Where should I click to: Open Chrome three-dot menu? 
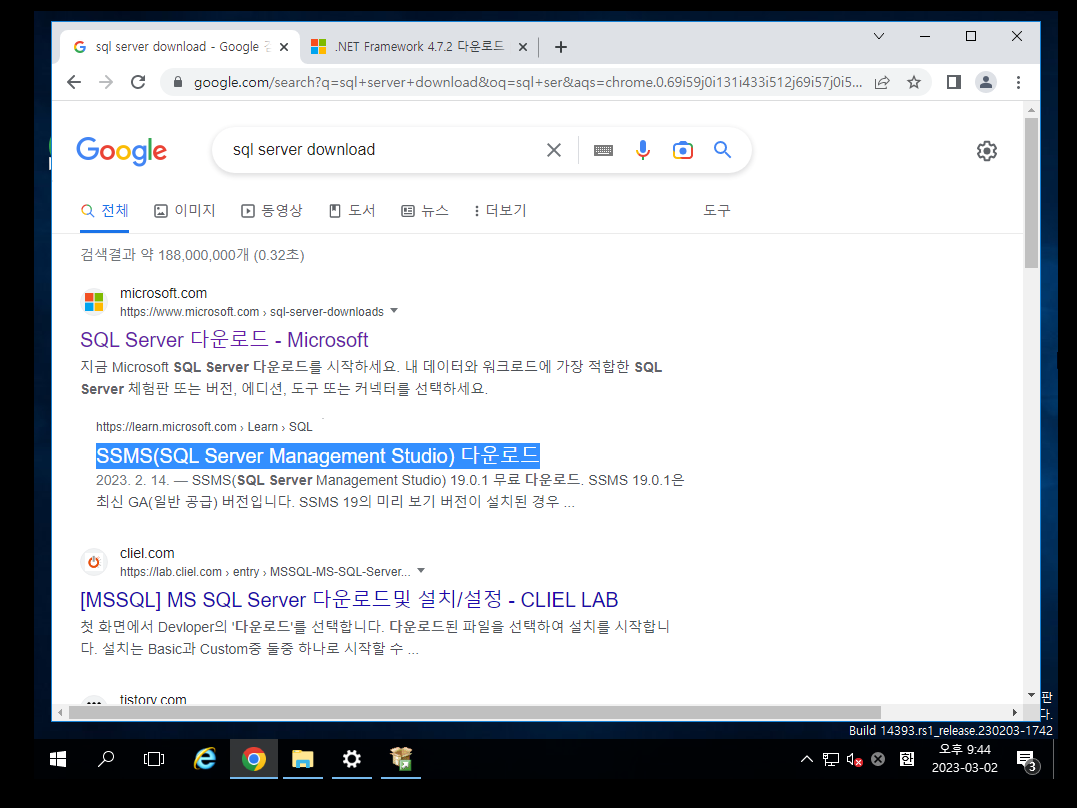(x=1019, y=82)
